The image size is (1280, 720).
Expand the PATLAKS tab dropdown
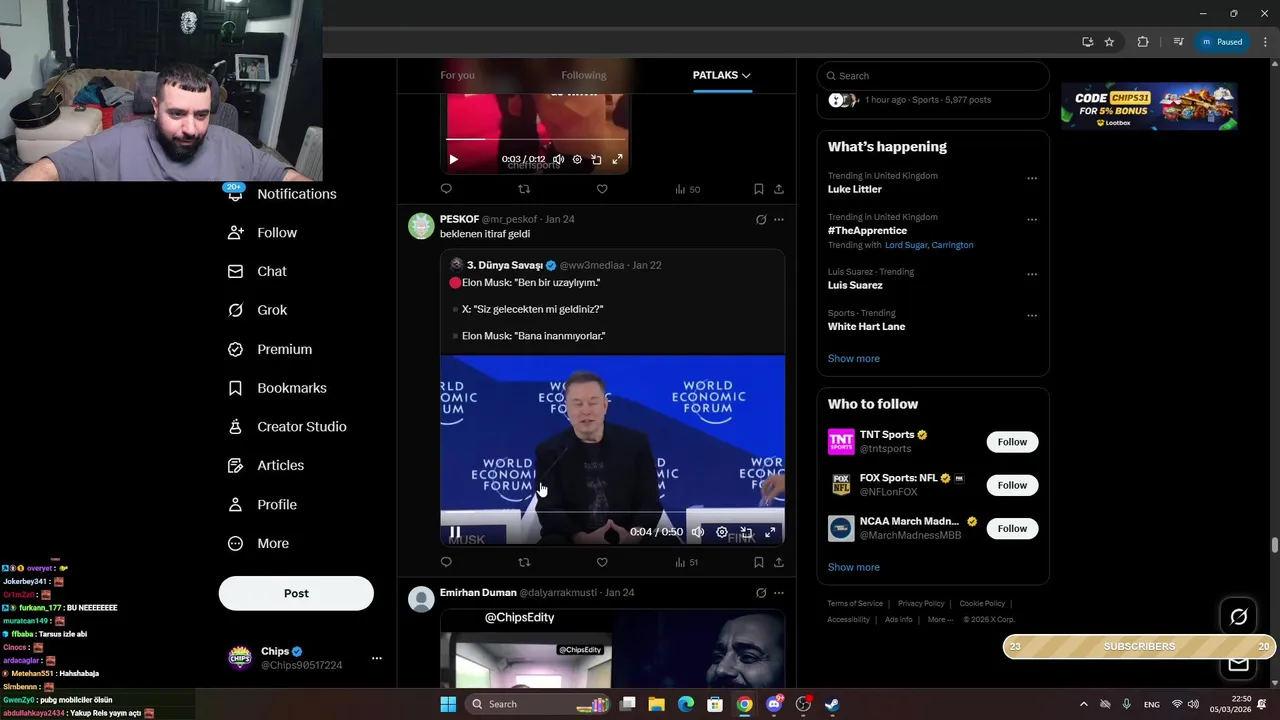(x=745, y=75)
